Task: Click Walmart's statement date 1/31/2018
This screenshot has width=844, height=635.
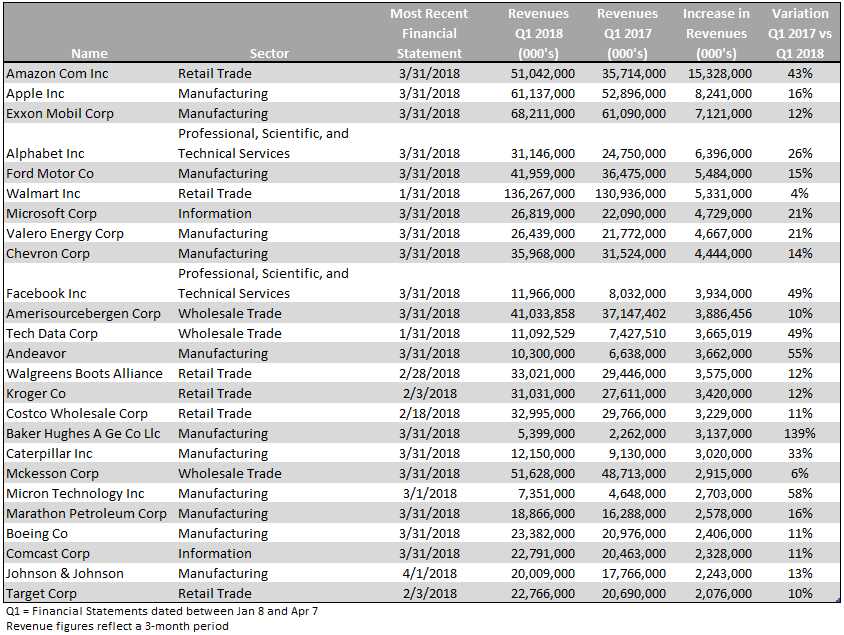Action: tap(429, 193)
